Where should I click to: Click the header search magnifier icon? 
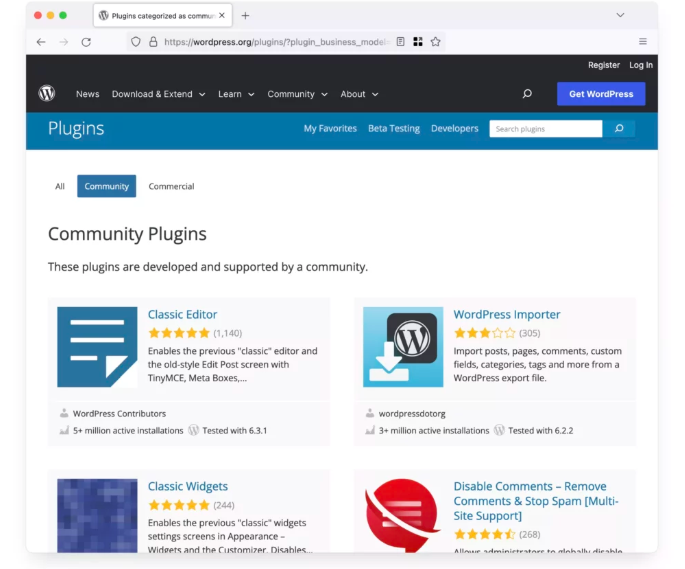[527, 94]
